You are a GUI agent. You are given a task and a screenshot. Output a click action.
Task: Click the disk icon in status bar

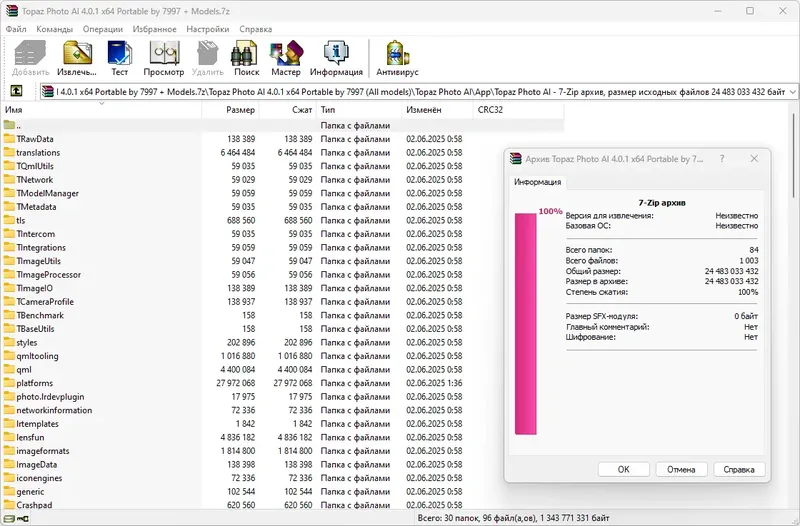point(9,518)
